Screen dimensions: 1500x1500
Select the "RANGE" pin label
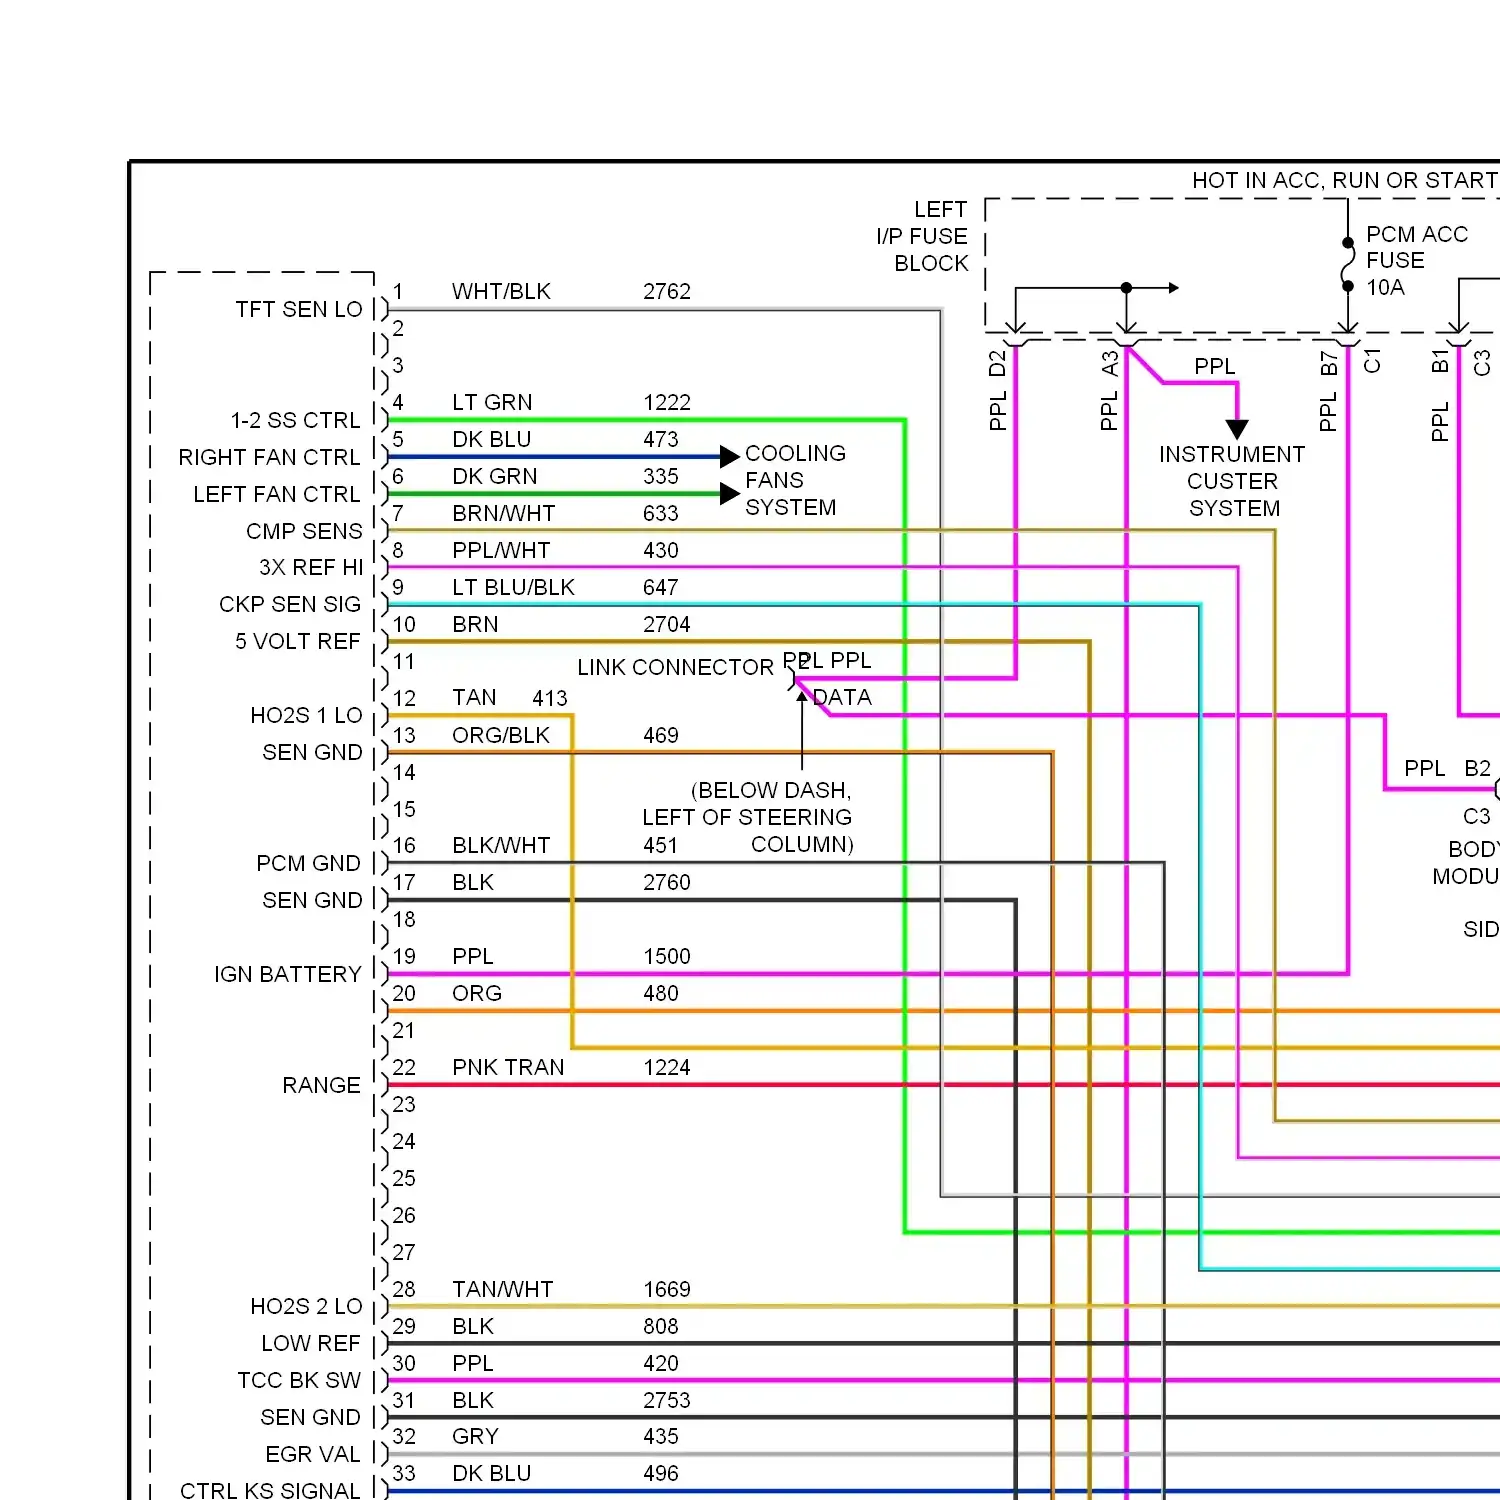point(321,1085)
